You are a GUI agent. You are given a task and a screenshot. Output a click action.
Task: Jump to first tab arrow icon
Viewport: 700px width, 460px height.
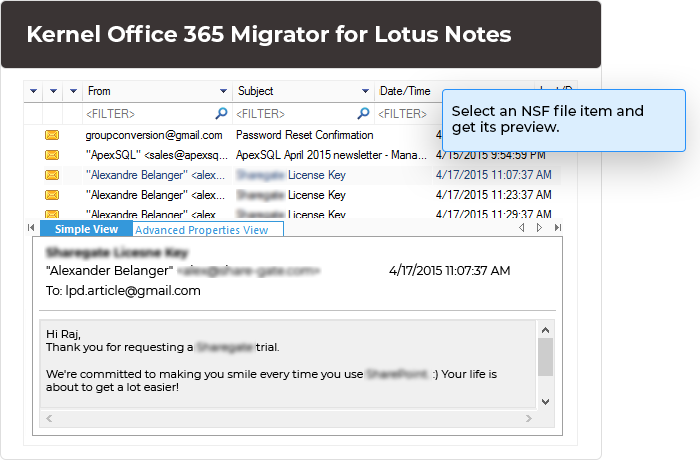pos(31,228)
